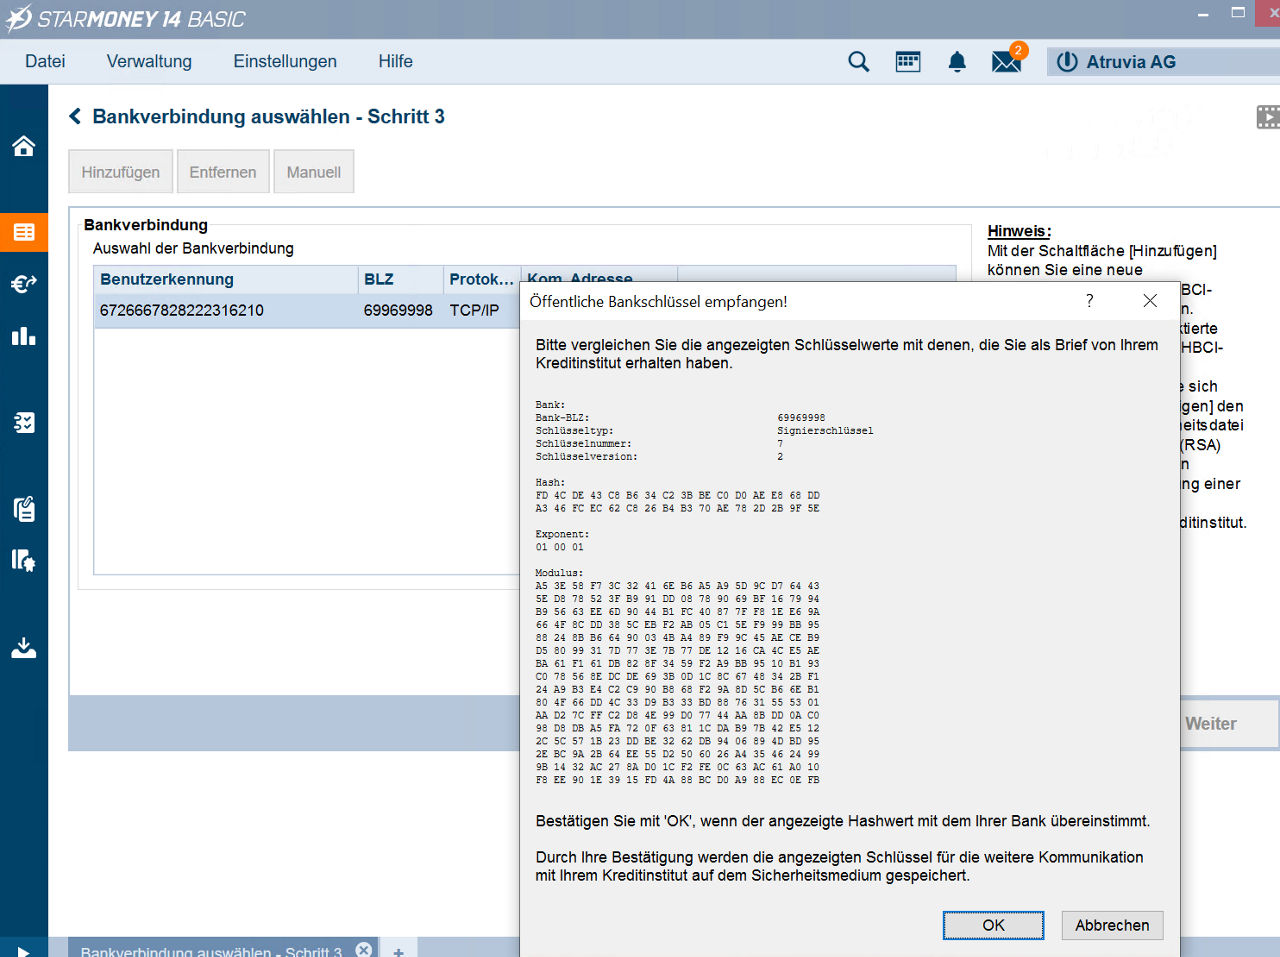This screenshot has height=957, width=1280.
Task: Click the search magnifier icon
Action: tap(858, 62)
